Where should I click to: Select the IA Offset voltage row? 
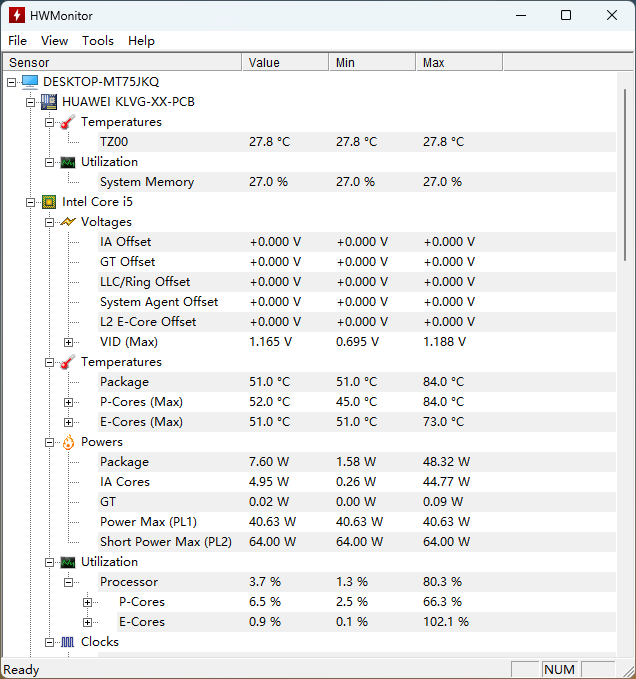pos(357,242)
